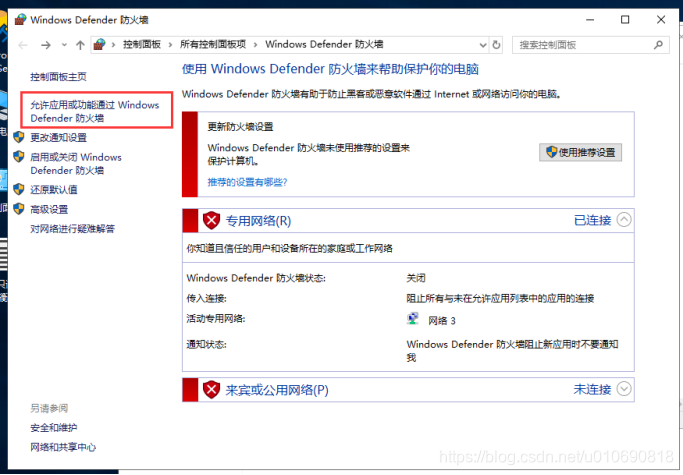
Task: Click the Back navigation arrow
Action: click(23, 45)
